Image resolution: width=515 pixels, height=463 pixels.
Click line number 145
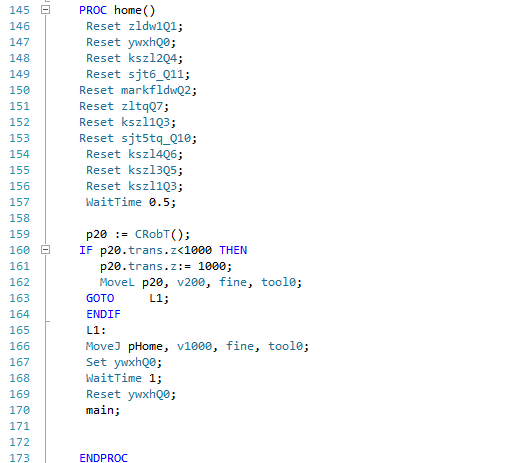(x=20, y=10)
